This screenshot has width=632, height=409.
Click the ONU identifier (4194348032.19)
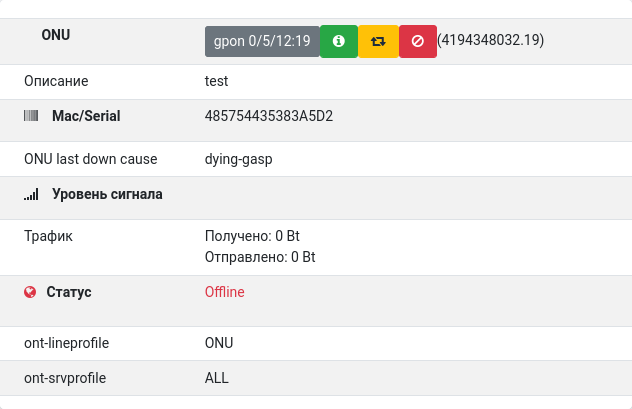[490, 42]
